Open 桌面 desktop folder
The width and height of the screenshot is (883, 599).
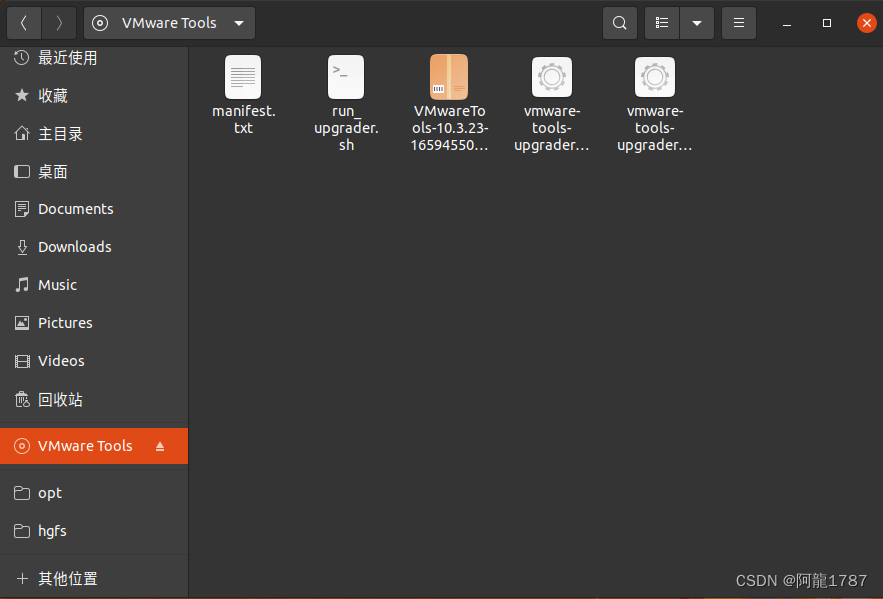[94, 171]
